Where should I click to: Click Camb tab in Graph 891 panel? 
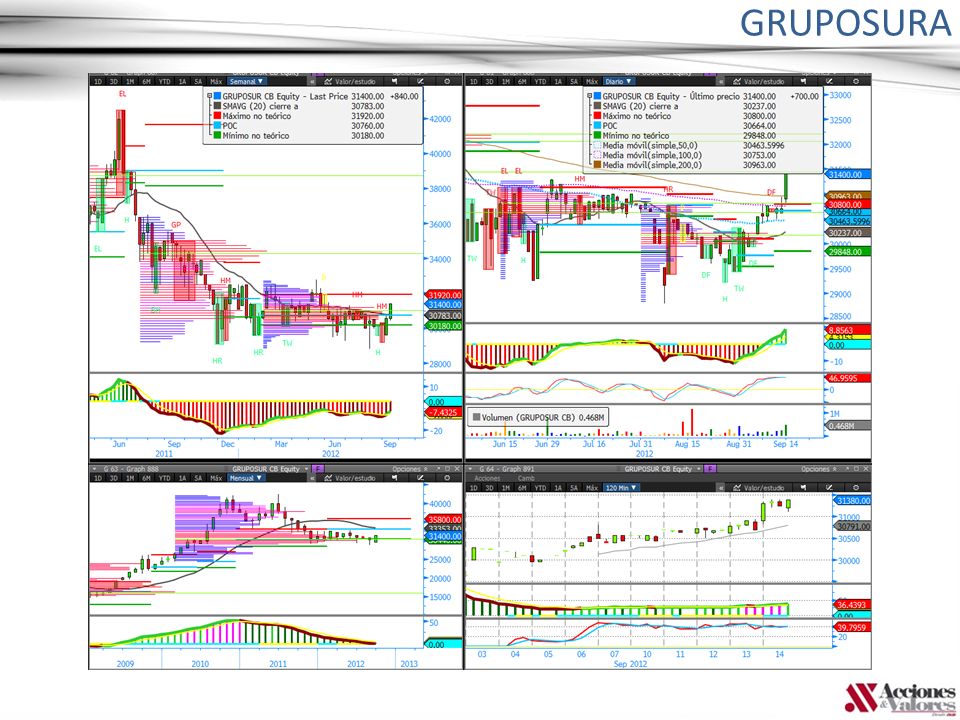pos(526,478)
